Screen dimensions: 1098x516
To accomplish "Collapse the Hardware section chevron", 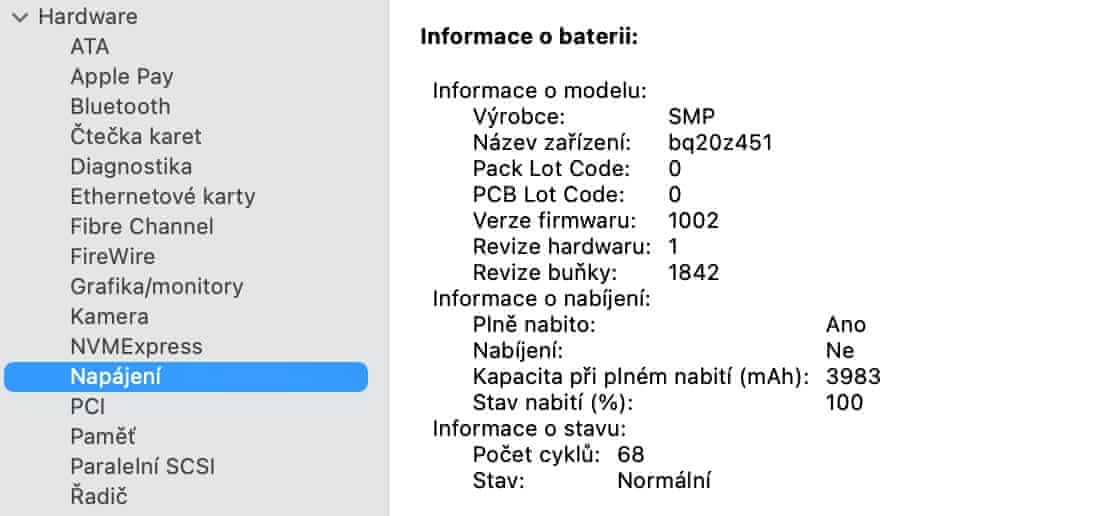I will [20, 17].
